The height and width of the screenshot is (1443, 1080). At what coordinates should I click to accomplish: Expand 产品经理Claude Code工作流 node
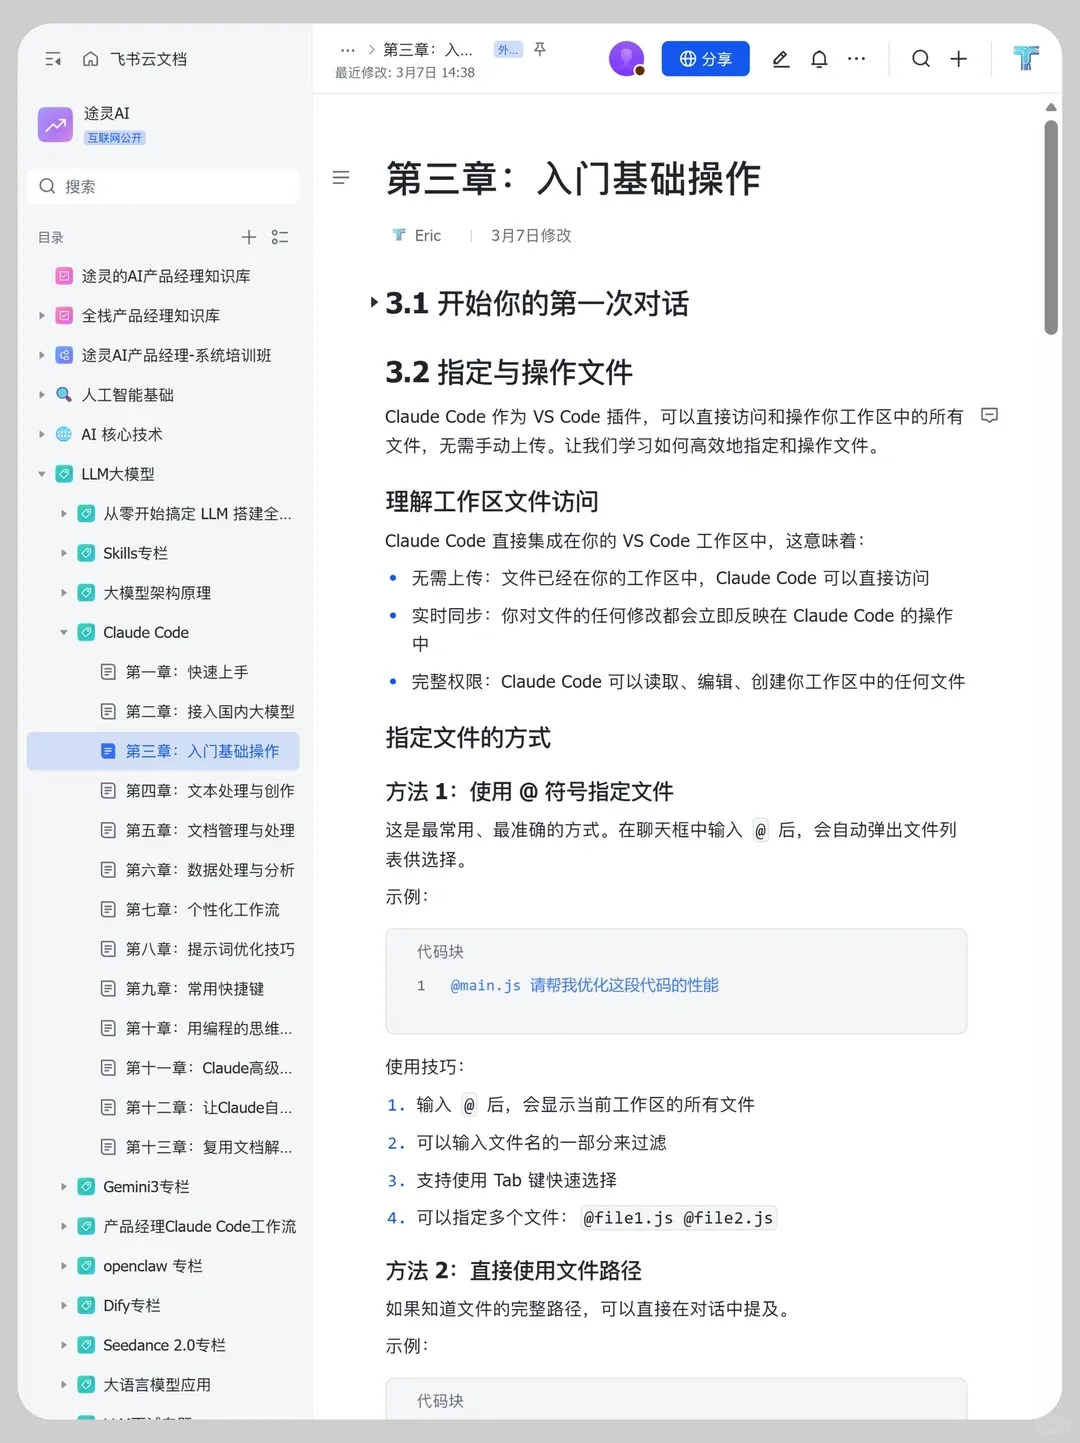64,1226
